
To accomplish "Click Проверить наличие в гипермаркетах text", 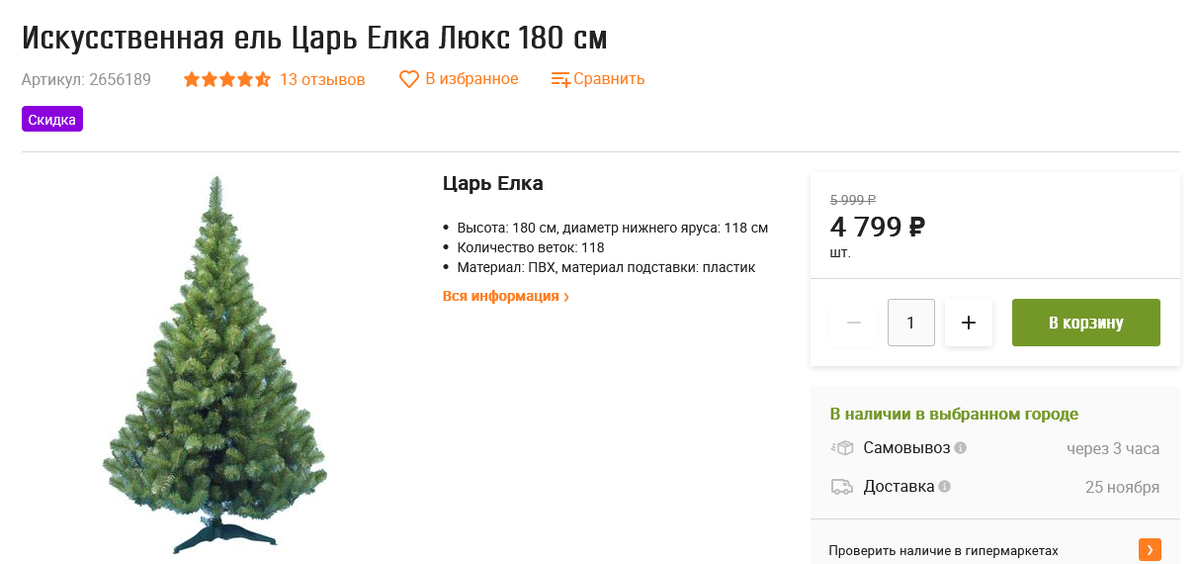I will click(x=943, y=551).
